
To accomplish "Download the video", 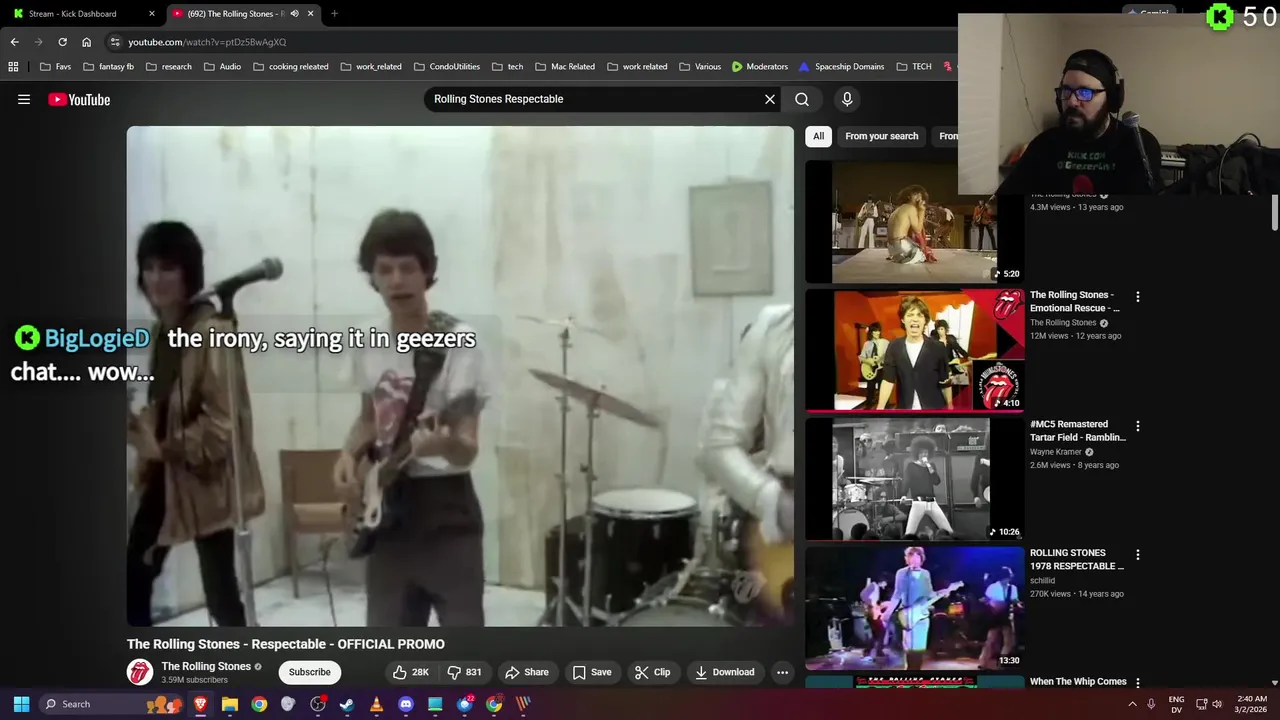I will coord(725,672).
